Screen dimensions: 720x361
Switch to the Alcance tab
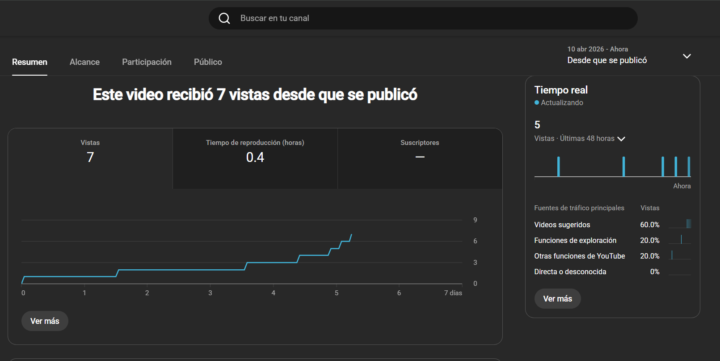tap(84, 62)
